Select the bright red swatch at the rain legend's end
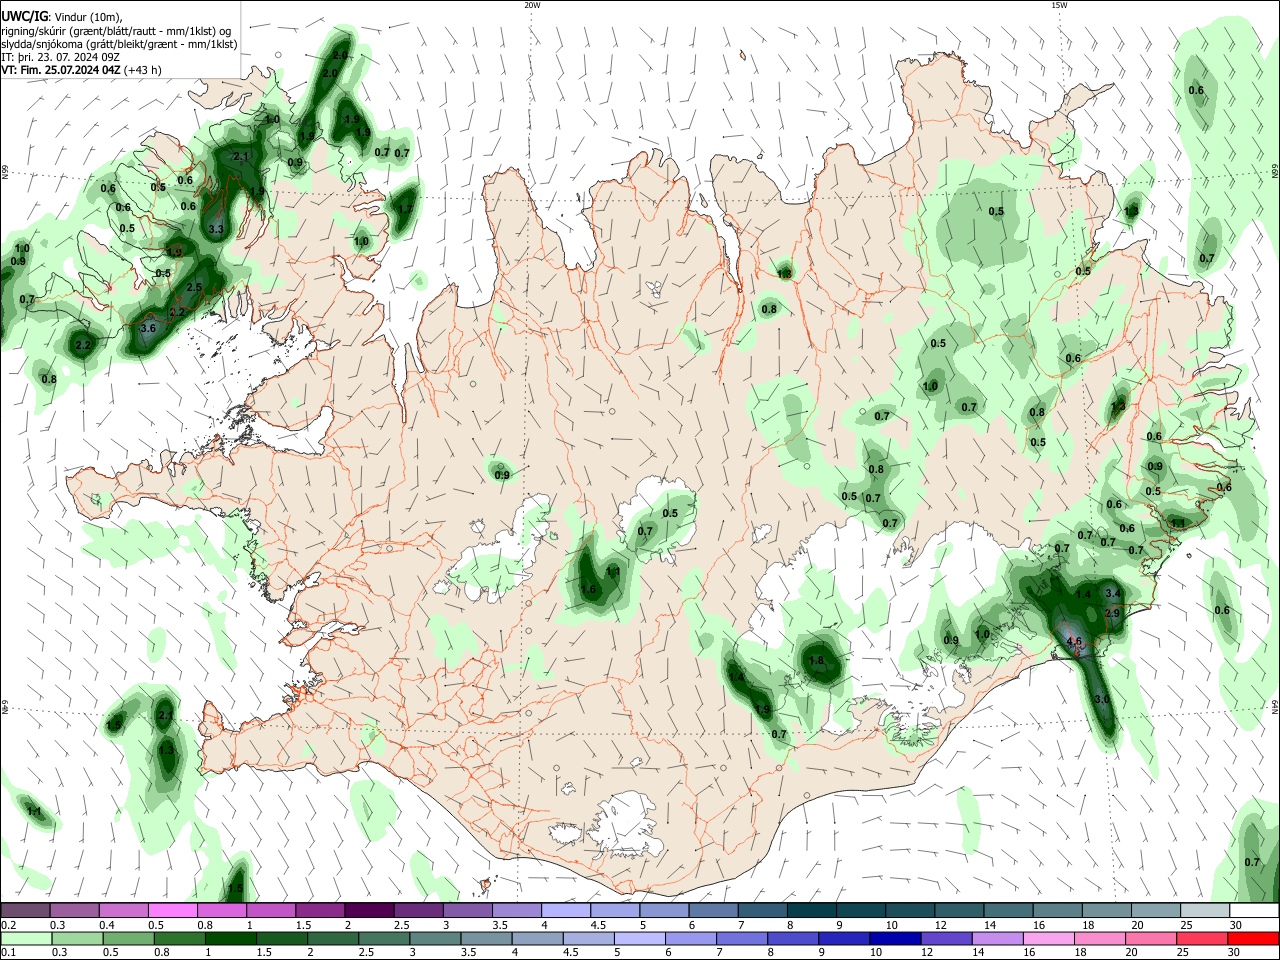This screenshot has width=1280, height=960. (1253, 938)
